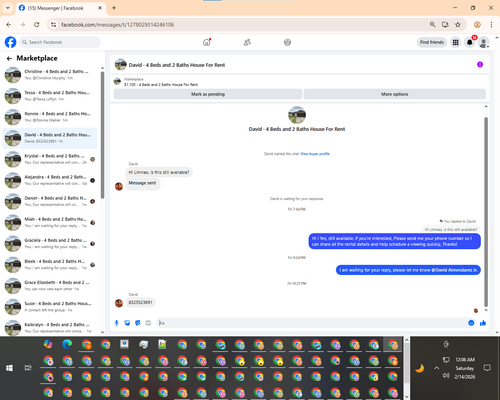Click the conversation scrollbar
The height and width of the screenshot is (400, 500).
486,212
